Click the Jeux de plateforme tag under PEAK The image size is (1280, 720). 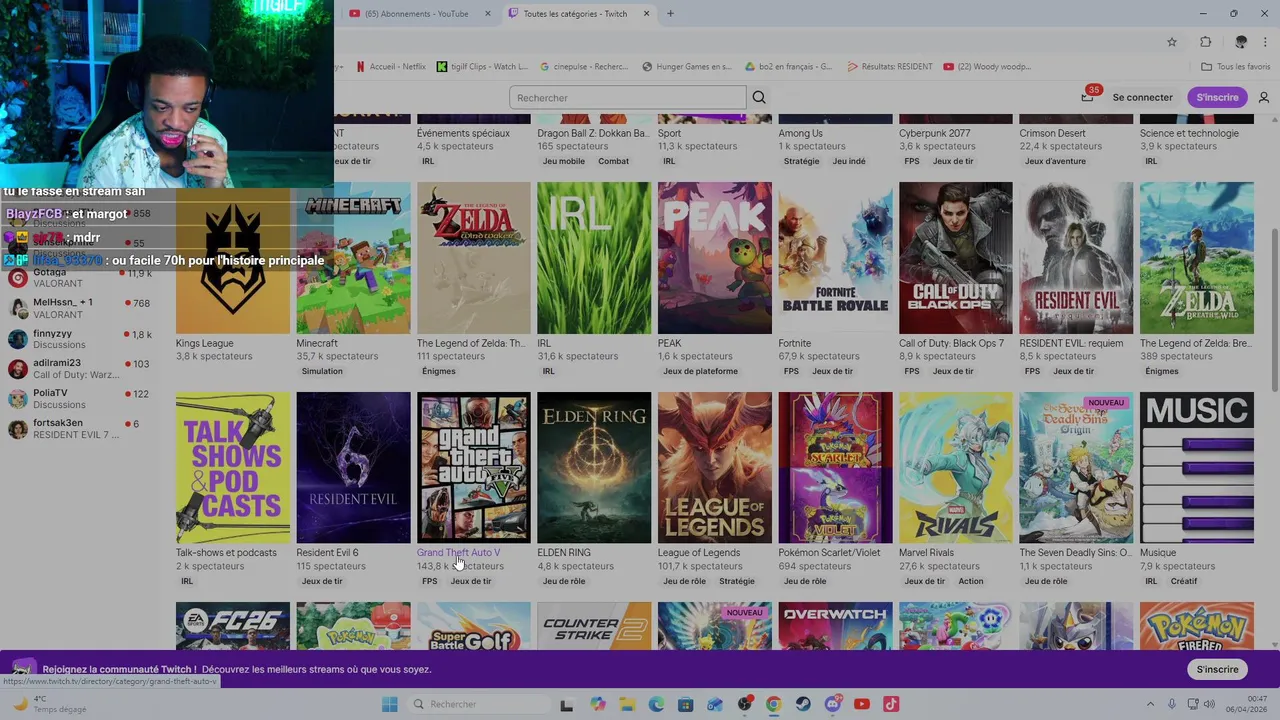pyautogui.click(x=700, y=371)
